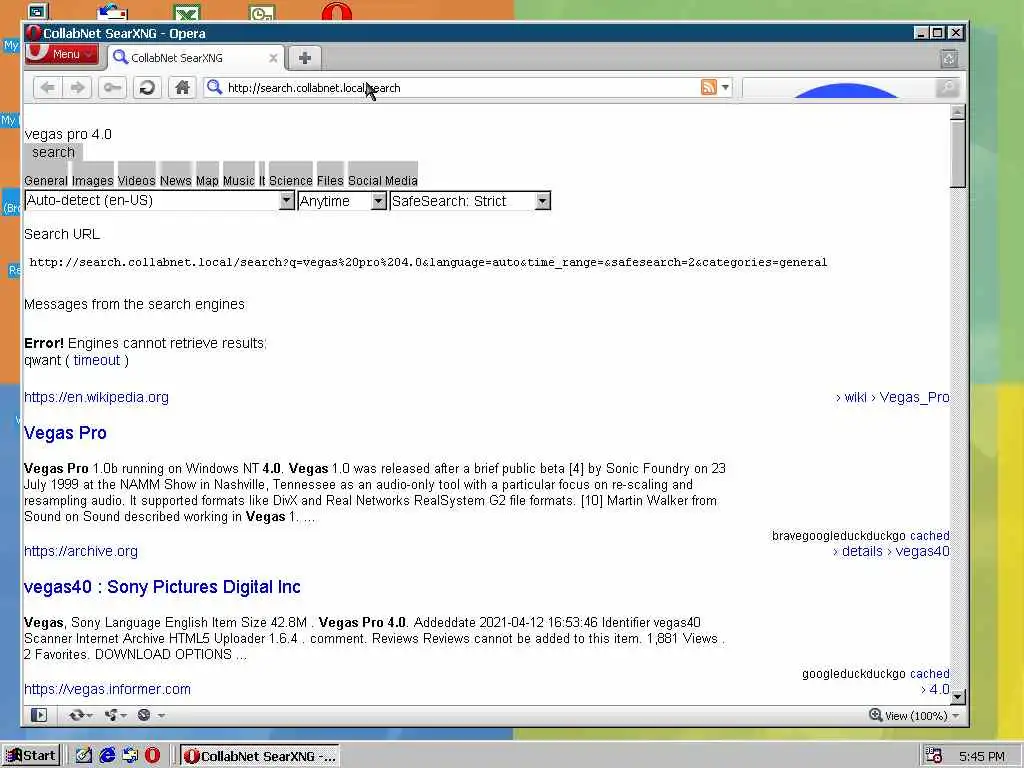Open the red Opera Menu button
Viewport: 1024px width, 768px height.
[62, 54]
